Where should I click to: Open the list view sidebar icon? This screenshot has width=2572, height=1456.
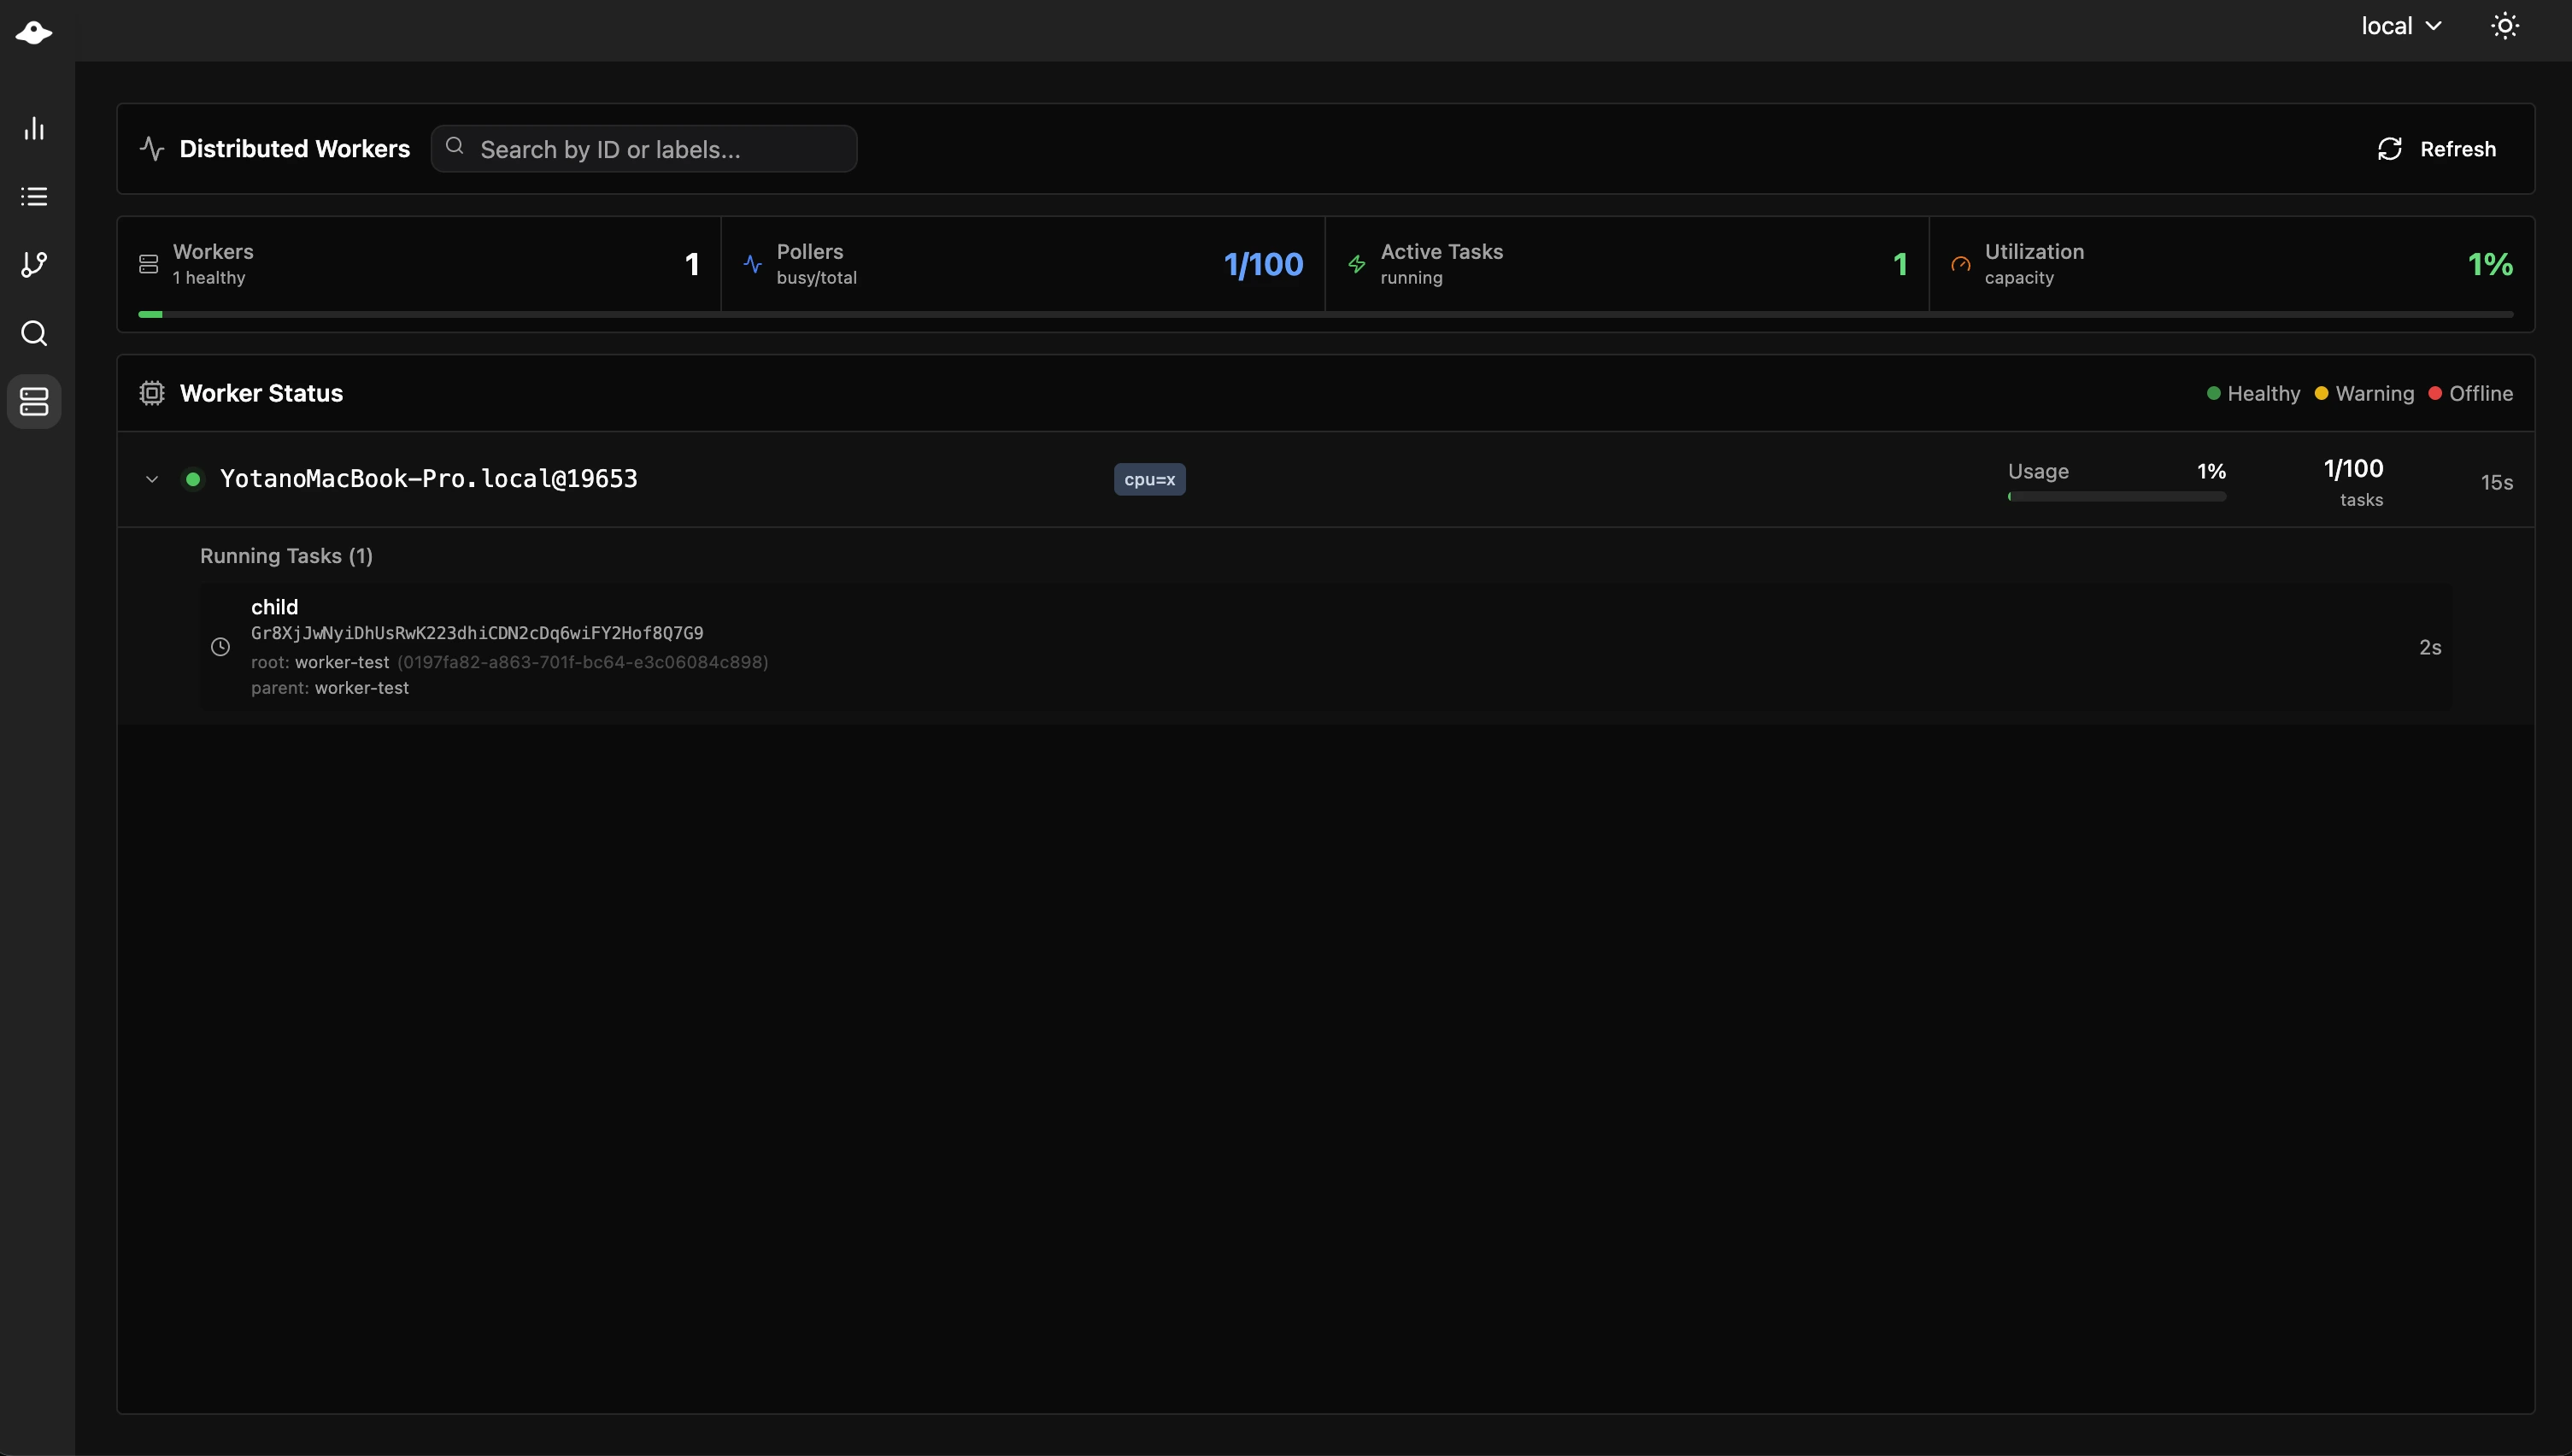point(34,196)
